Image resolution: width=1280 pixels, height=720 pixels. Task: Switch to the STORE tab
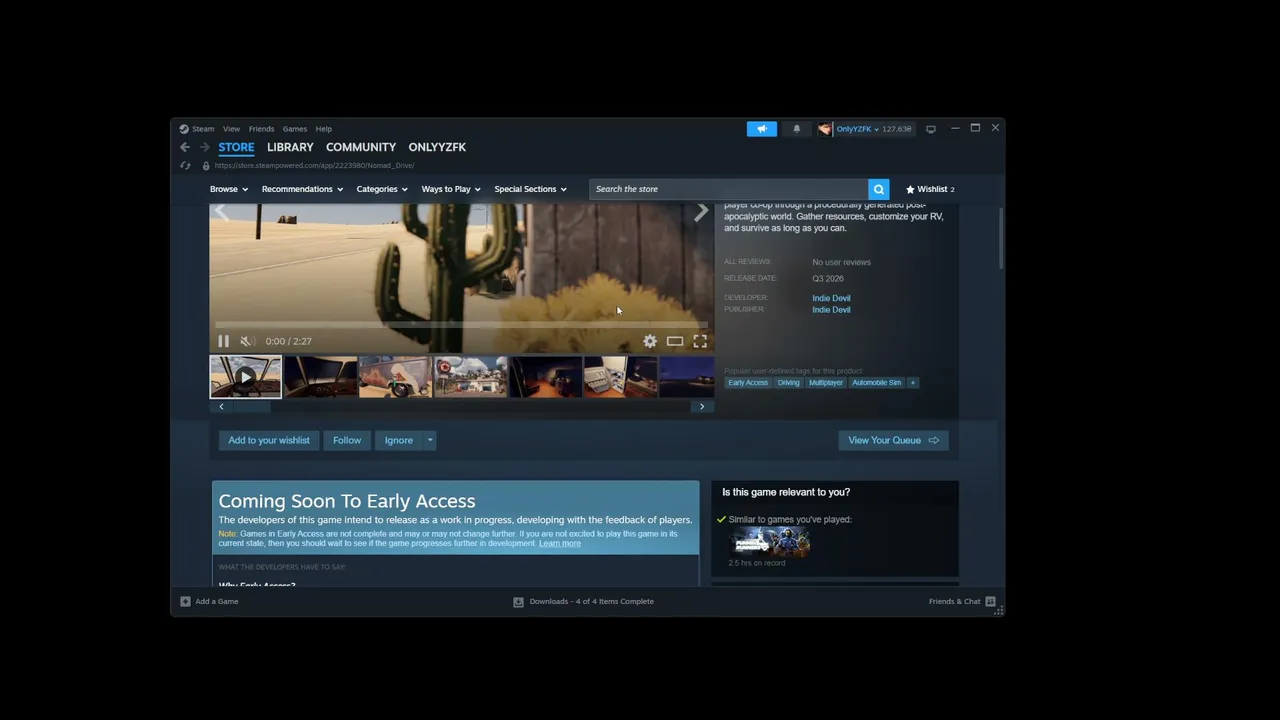pos(237,147)
